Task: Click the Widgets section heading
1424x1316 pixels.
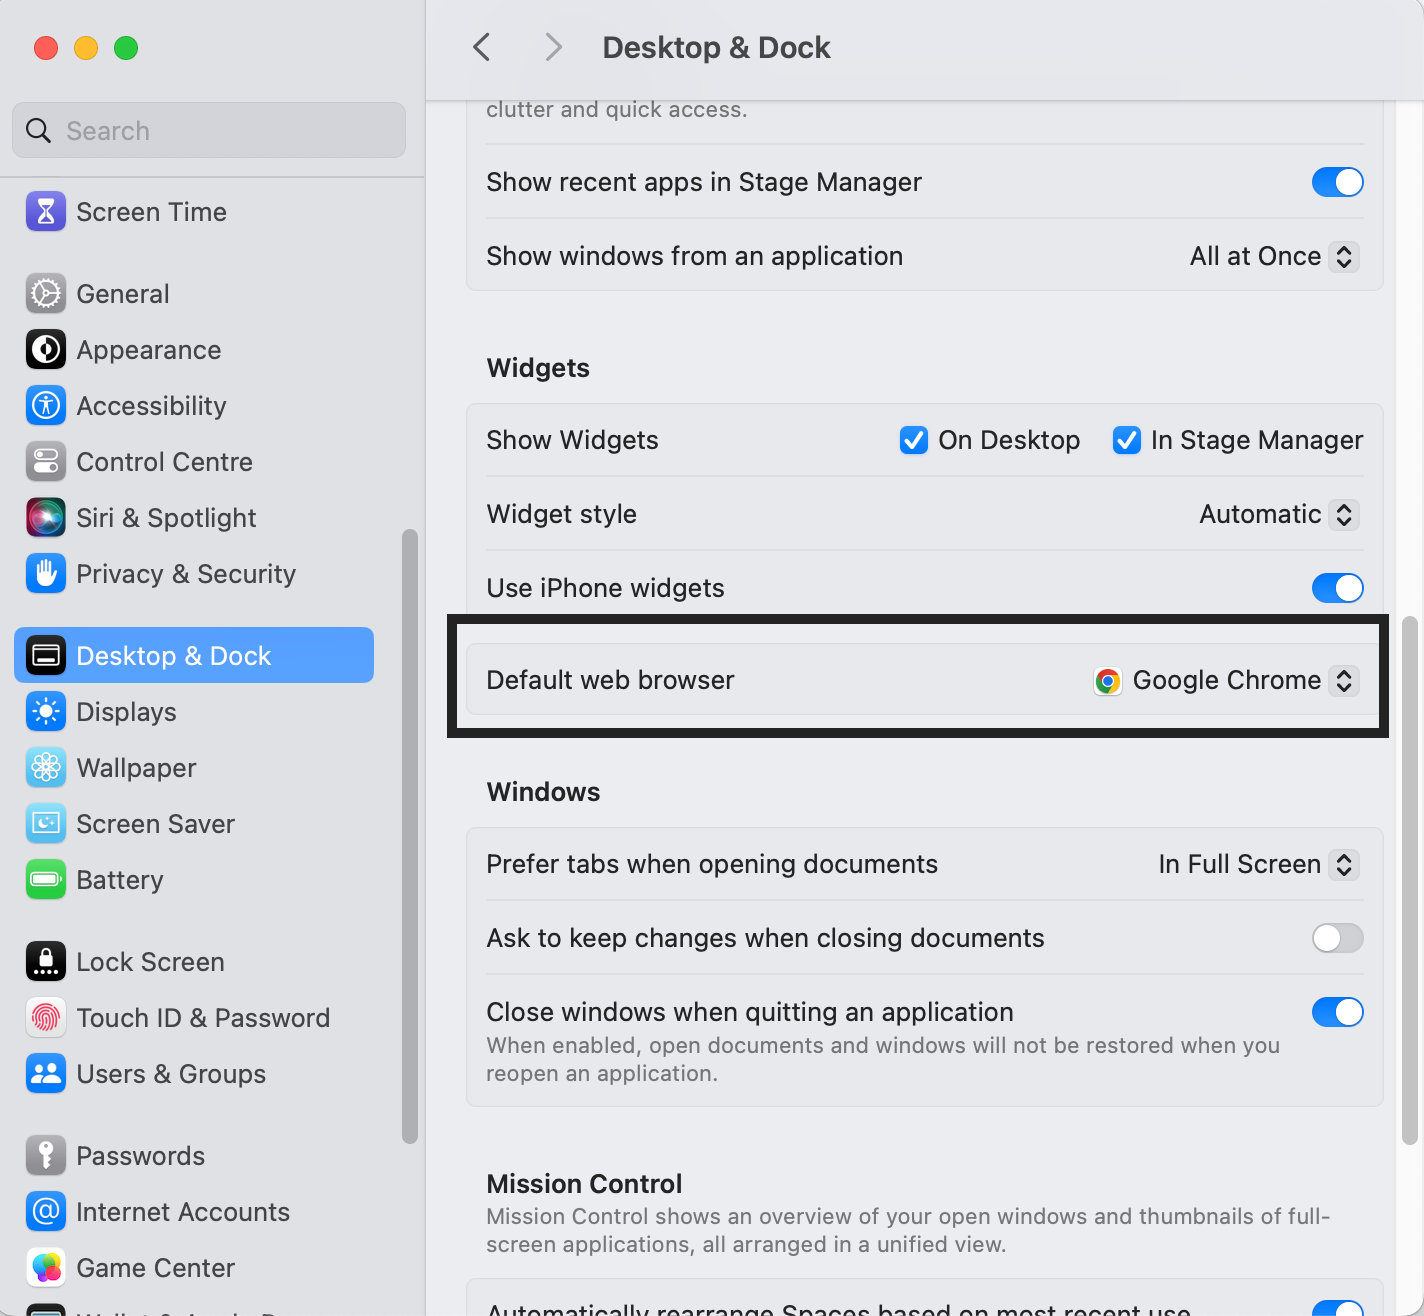Action: click(538, 368)
